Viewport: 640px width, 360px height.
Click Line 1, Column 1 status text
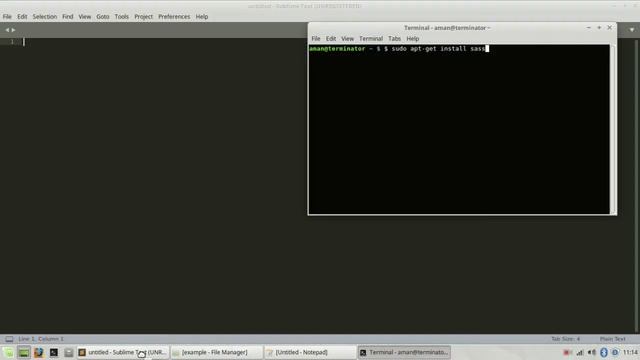tap(41, 339)
